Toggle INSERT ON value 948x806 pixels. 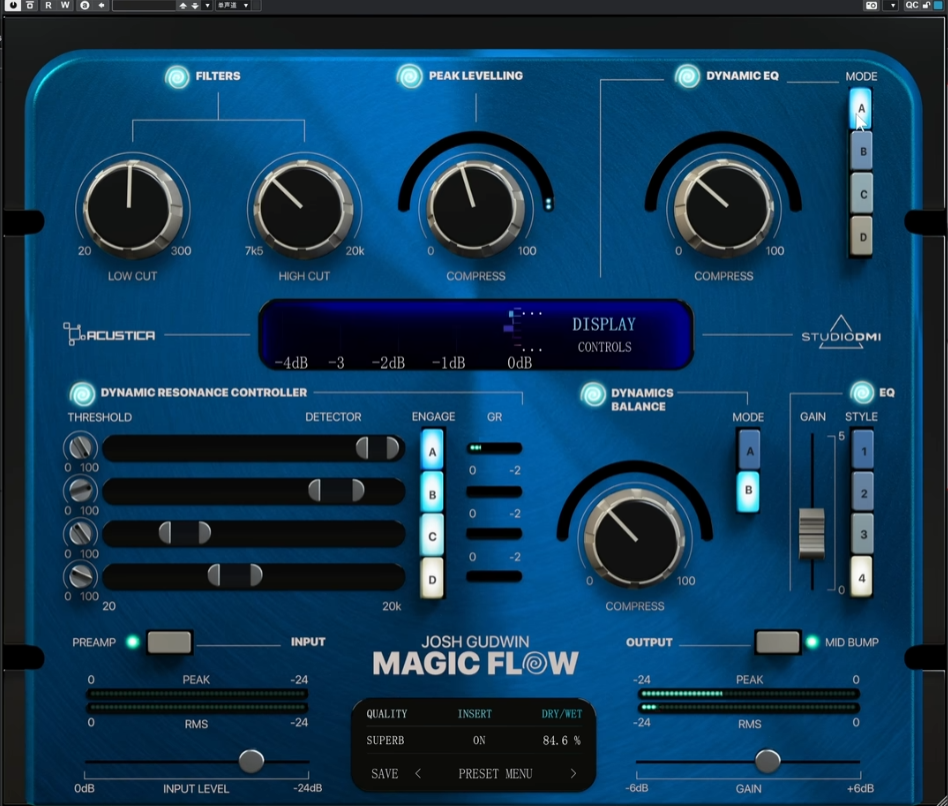click(x=479, y=741)
